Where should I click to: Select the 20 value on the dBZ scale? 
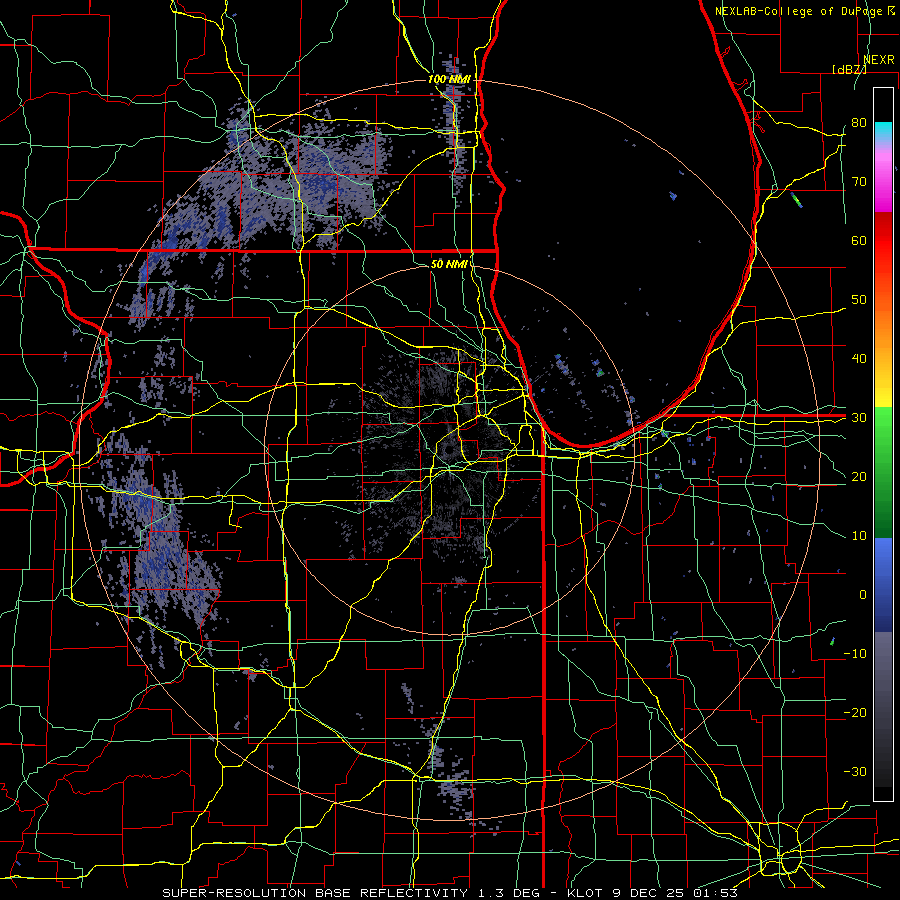pyautogui.click(x=859, y=476)
